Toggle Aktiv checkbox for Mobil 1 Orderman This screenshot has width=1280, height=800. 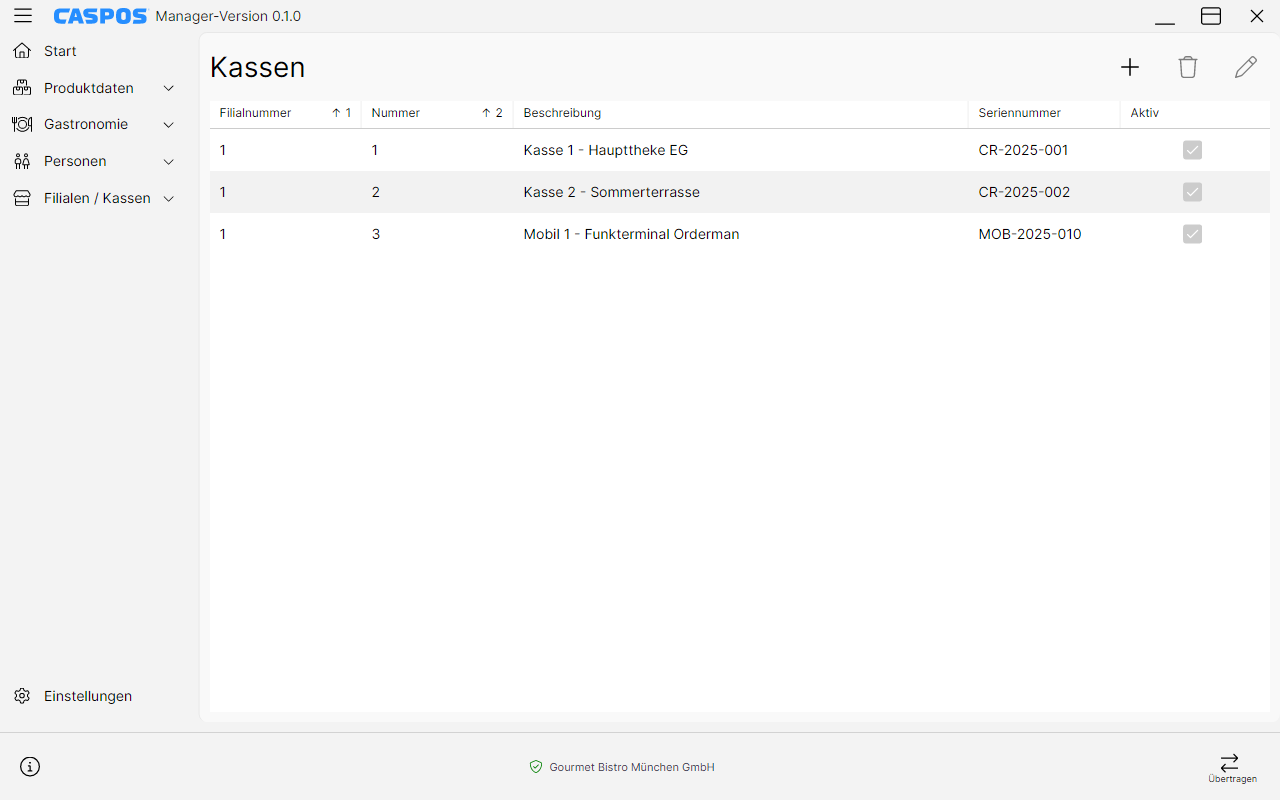(1192, 234)
